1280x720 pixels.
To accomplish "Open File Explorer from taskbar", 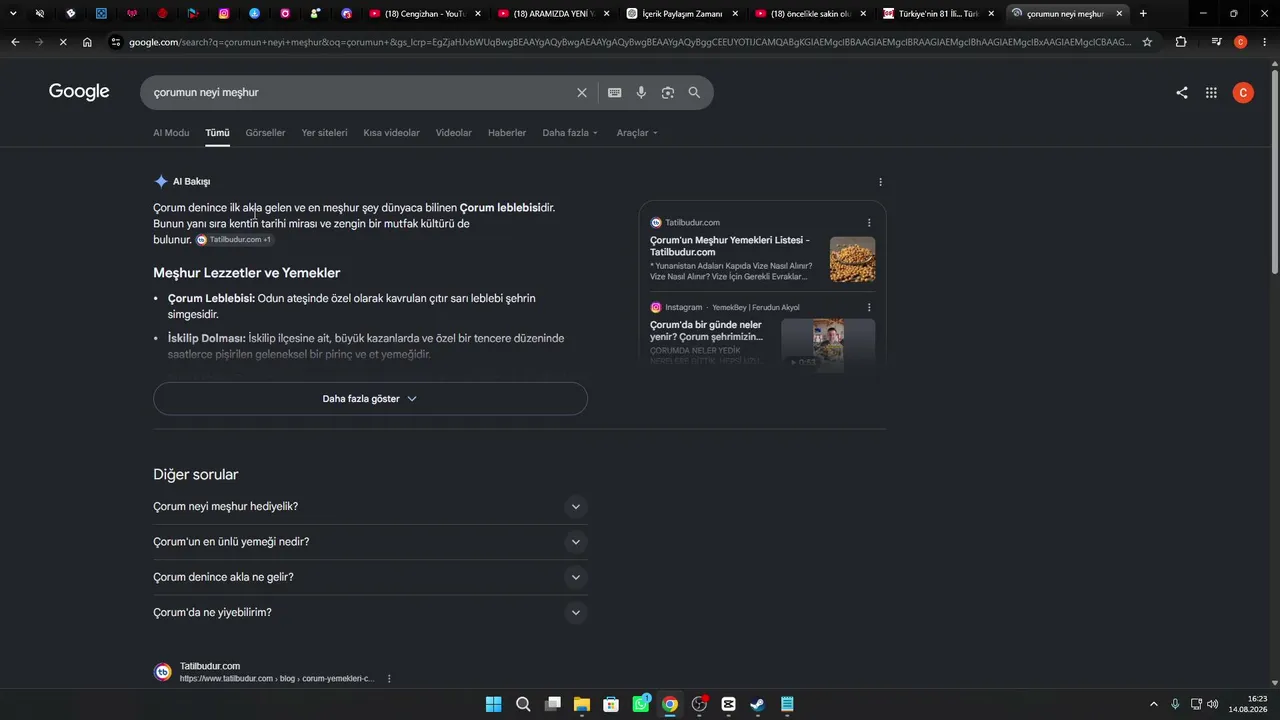I will coord(582,704).
